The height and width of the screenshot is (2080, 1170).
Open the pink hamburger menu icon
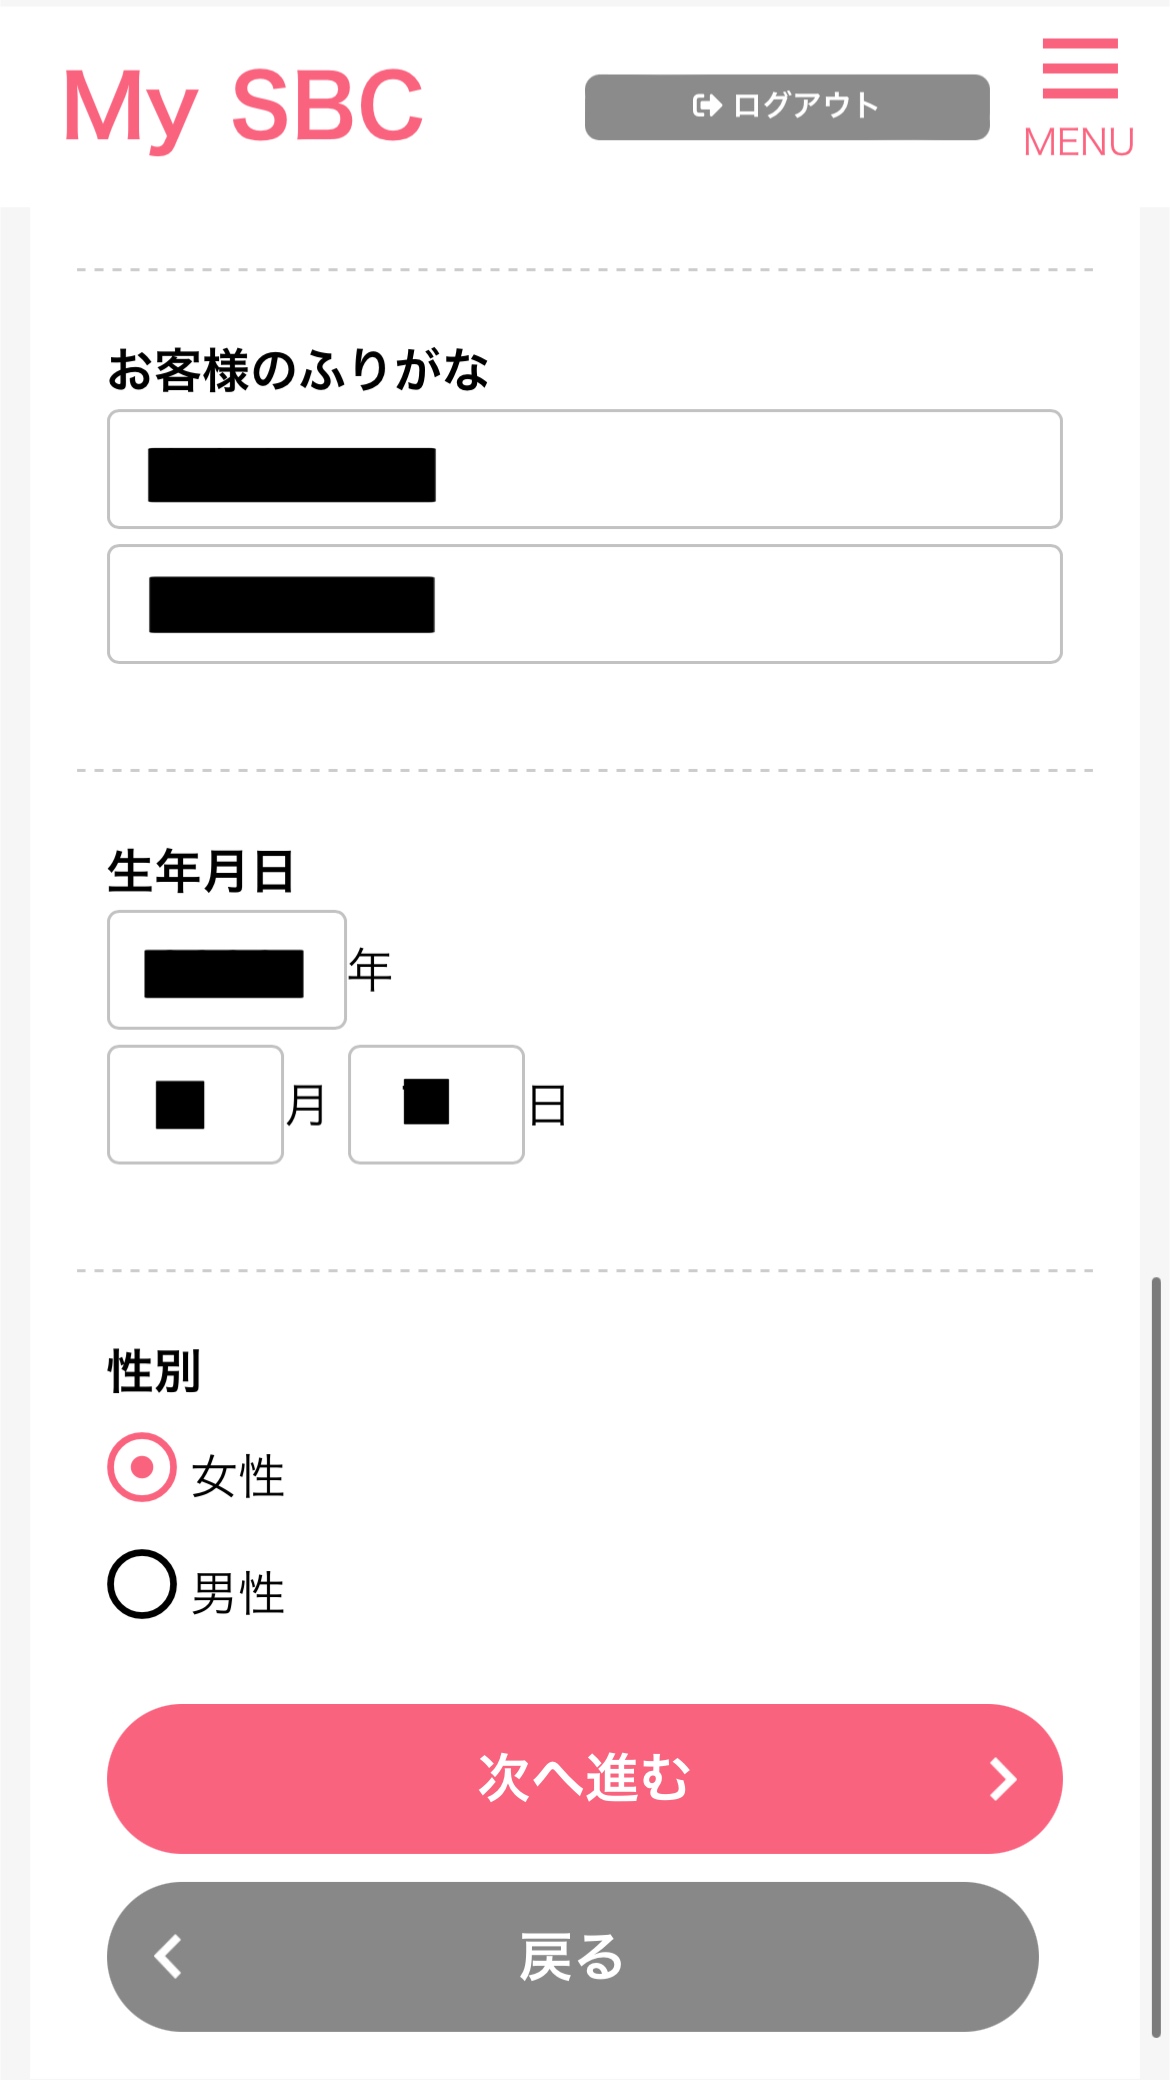coord(1080,68)
